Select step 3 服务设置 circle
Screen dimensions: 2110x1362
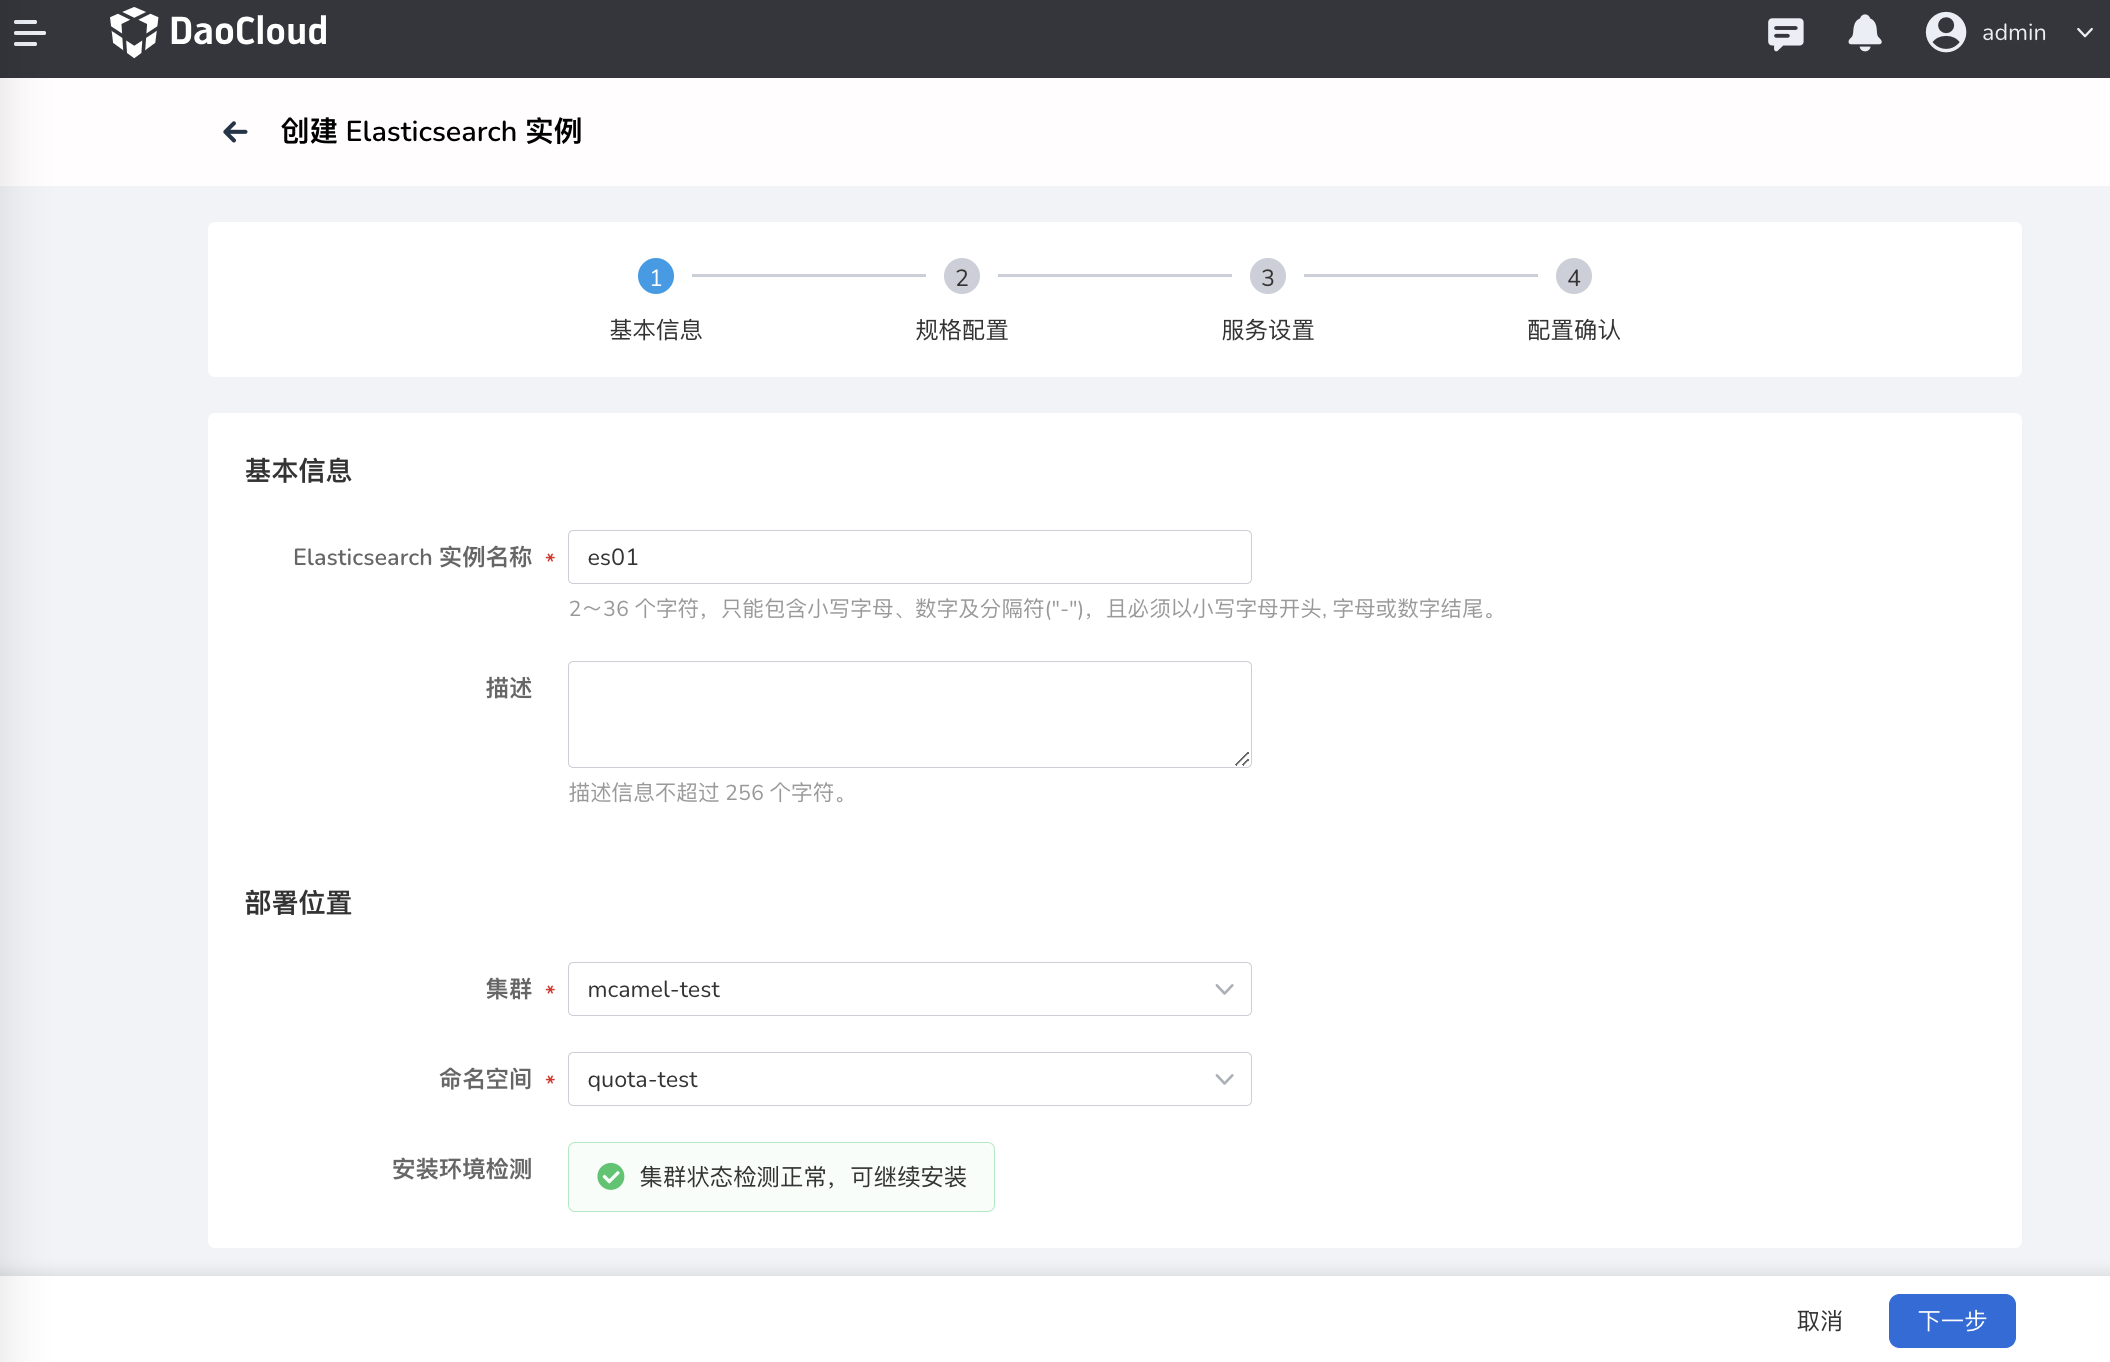coord(1268,277)
